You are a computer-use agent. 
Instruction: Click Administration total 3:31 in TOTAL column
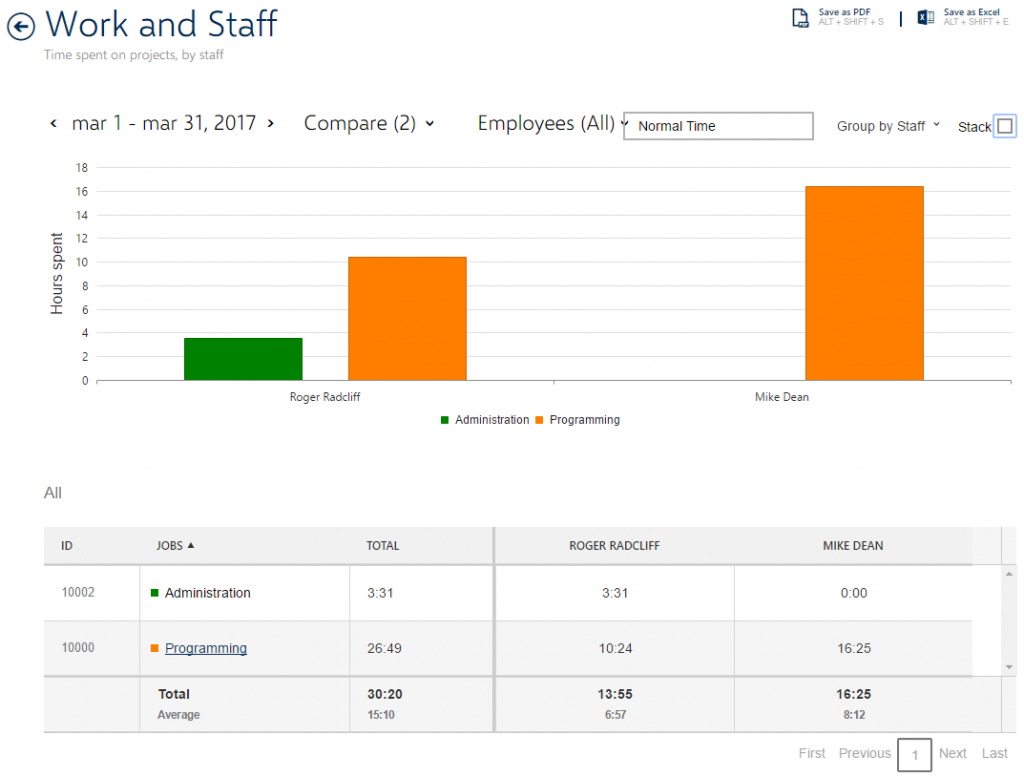click(x=380, y=593)
